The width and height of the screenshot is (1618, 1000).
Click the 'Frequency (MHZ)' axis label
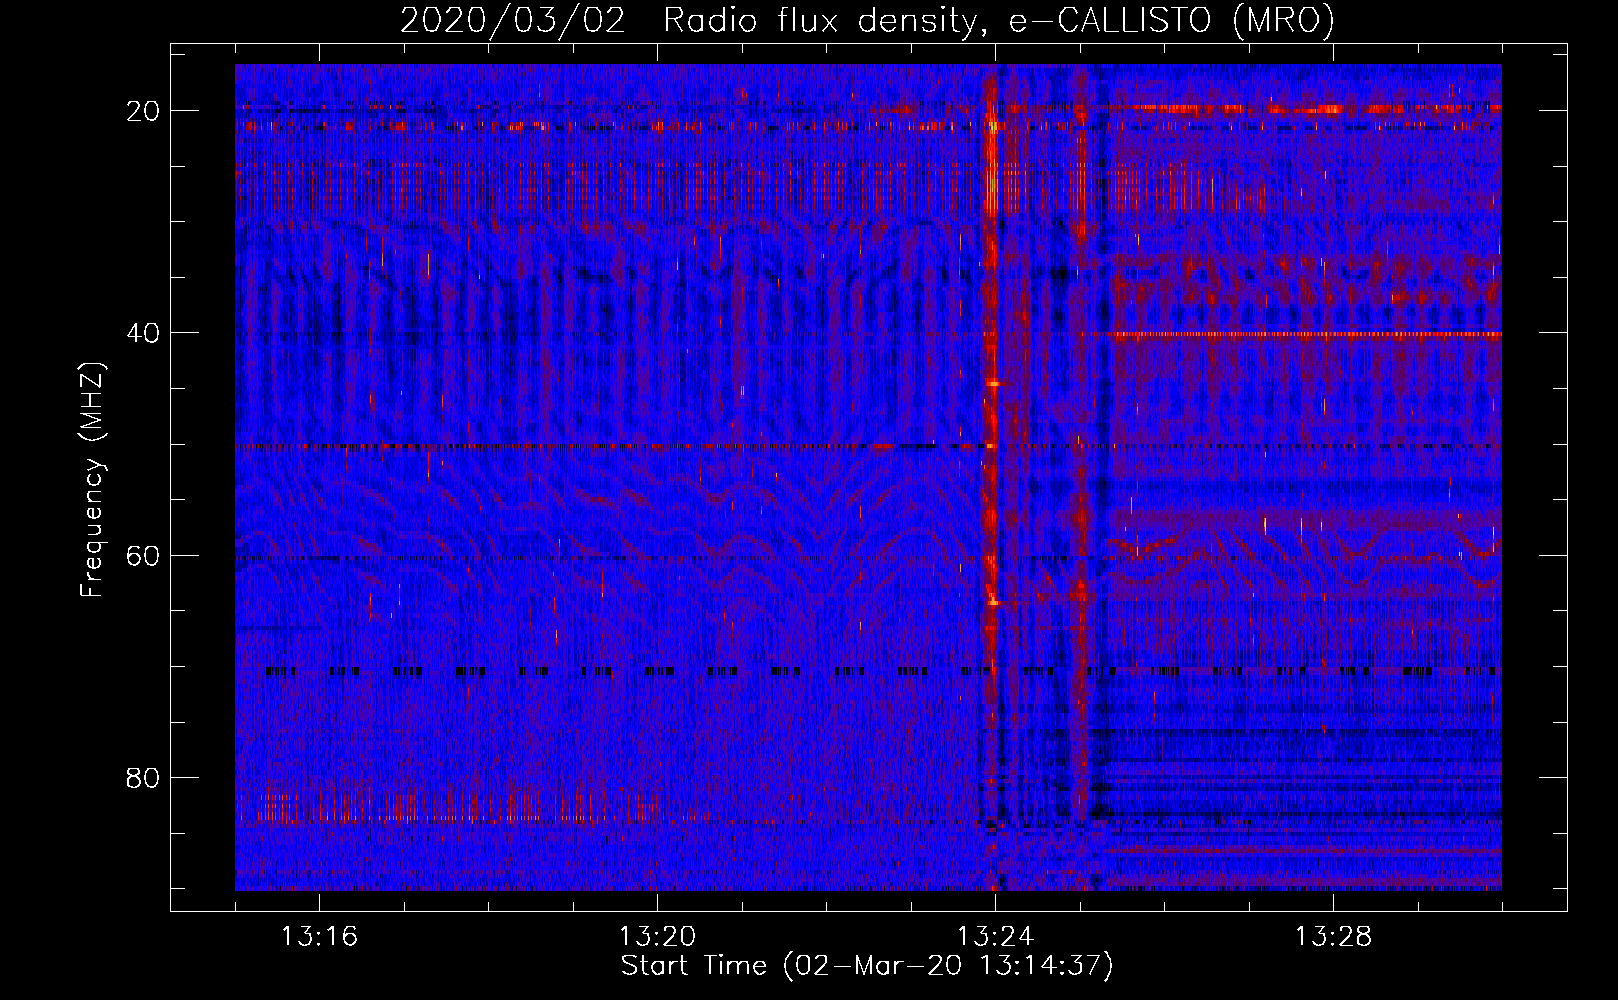[x=92, y=480]
